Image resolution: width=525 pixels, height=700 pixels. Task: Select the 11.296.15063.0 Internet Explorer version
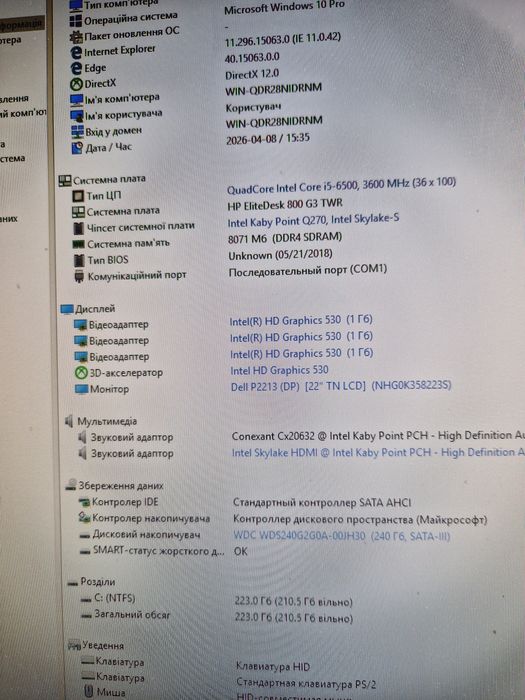coord(283,39)
